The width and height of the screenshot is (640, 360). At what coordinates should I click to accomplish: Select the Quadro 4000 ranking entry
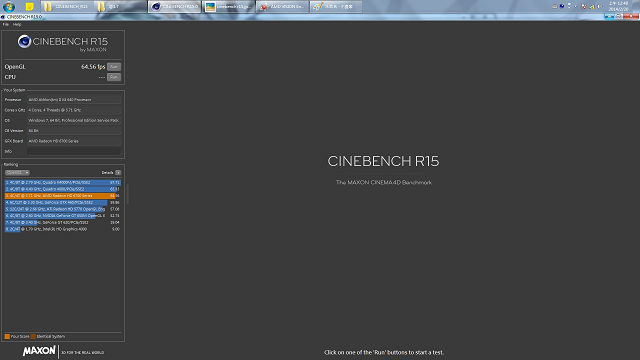click(62, 189)
